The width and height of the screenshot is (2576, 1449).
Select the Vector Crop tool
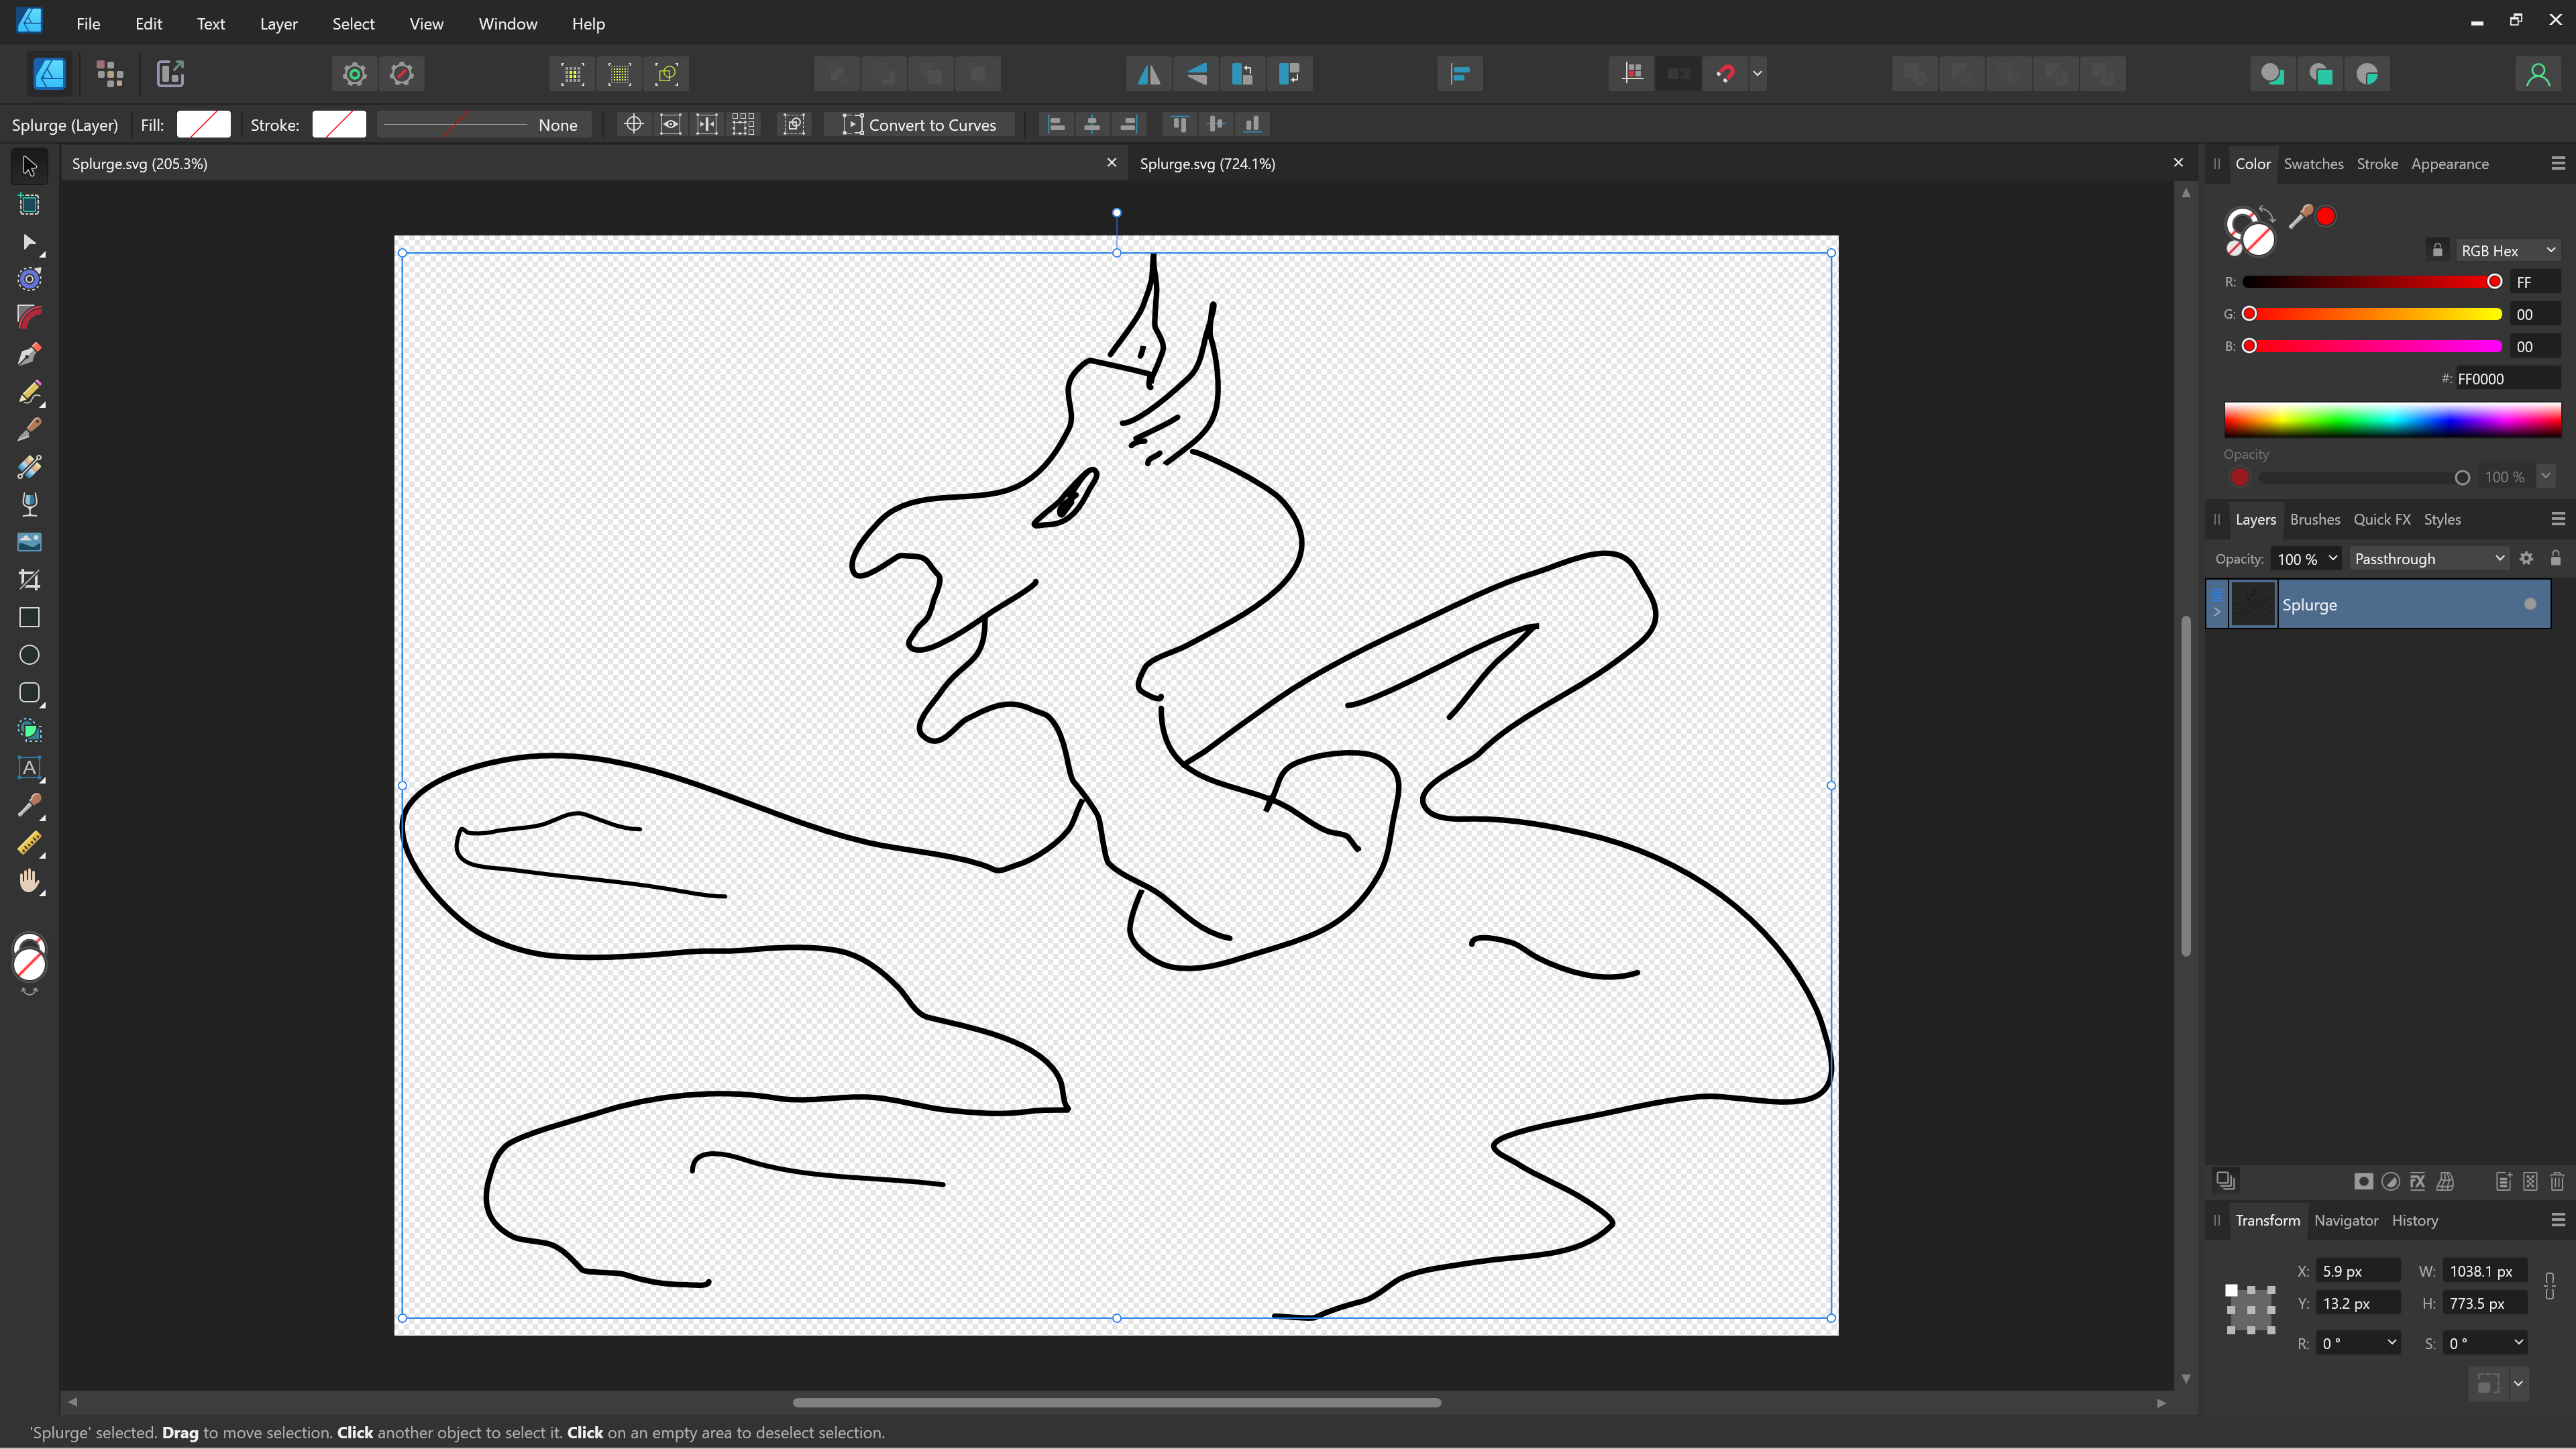tap(29, 580)
